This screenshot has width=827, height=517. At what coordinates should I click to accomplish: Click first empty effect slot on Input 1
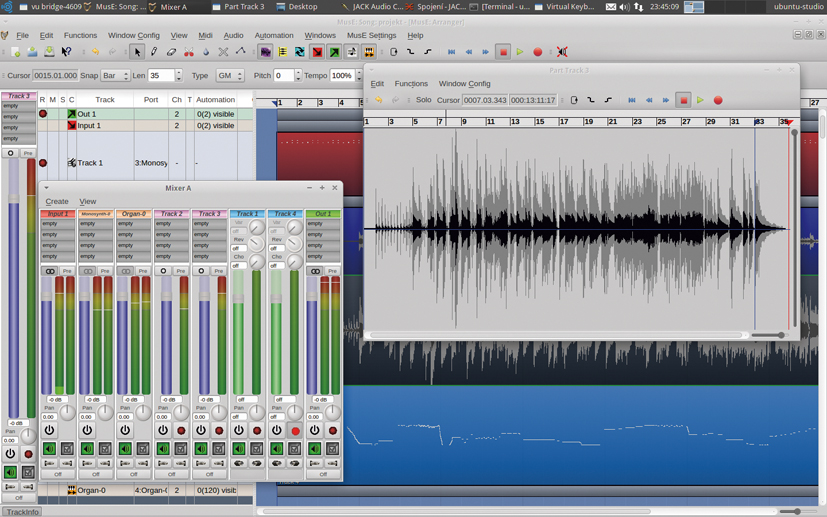pos(57,224)
